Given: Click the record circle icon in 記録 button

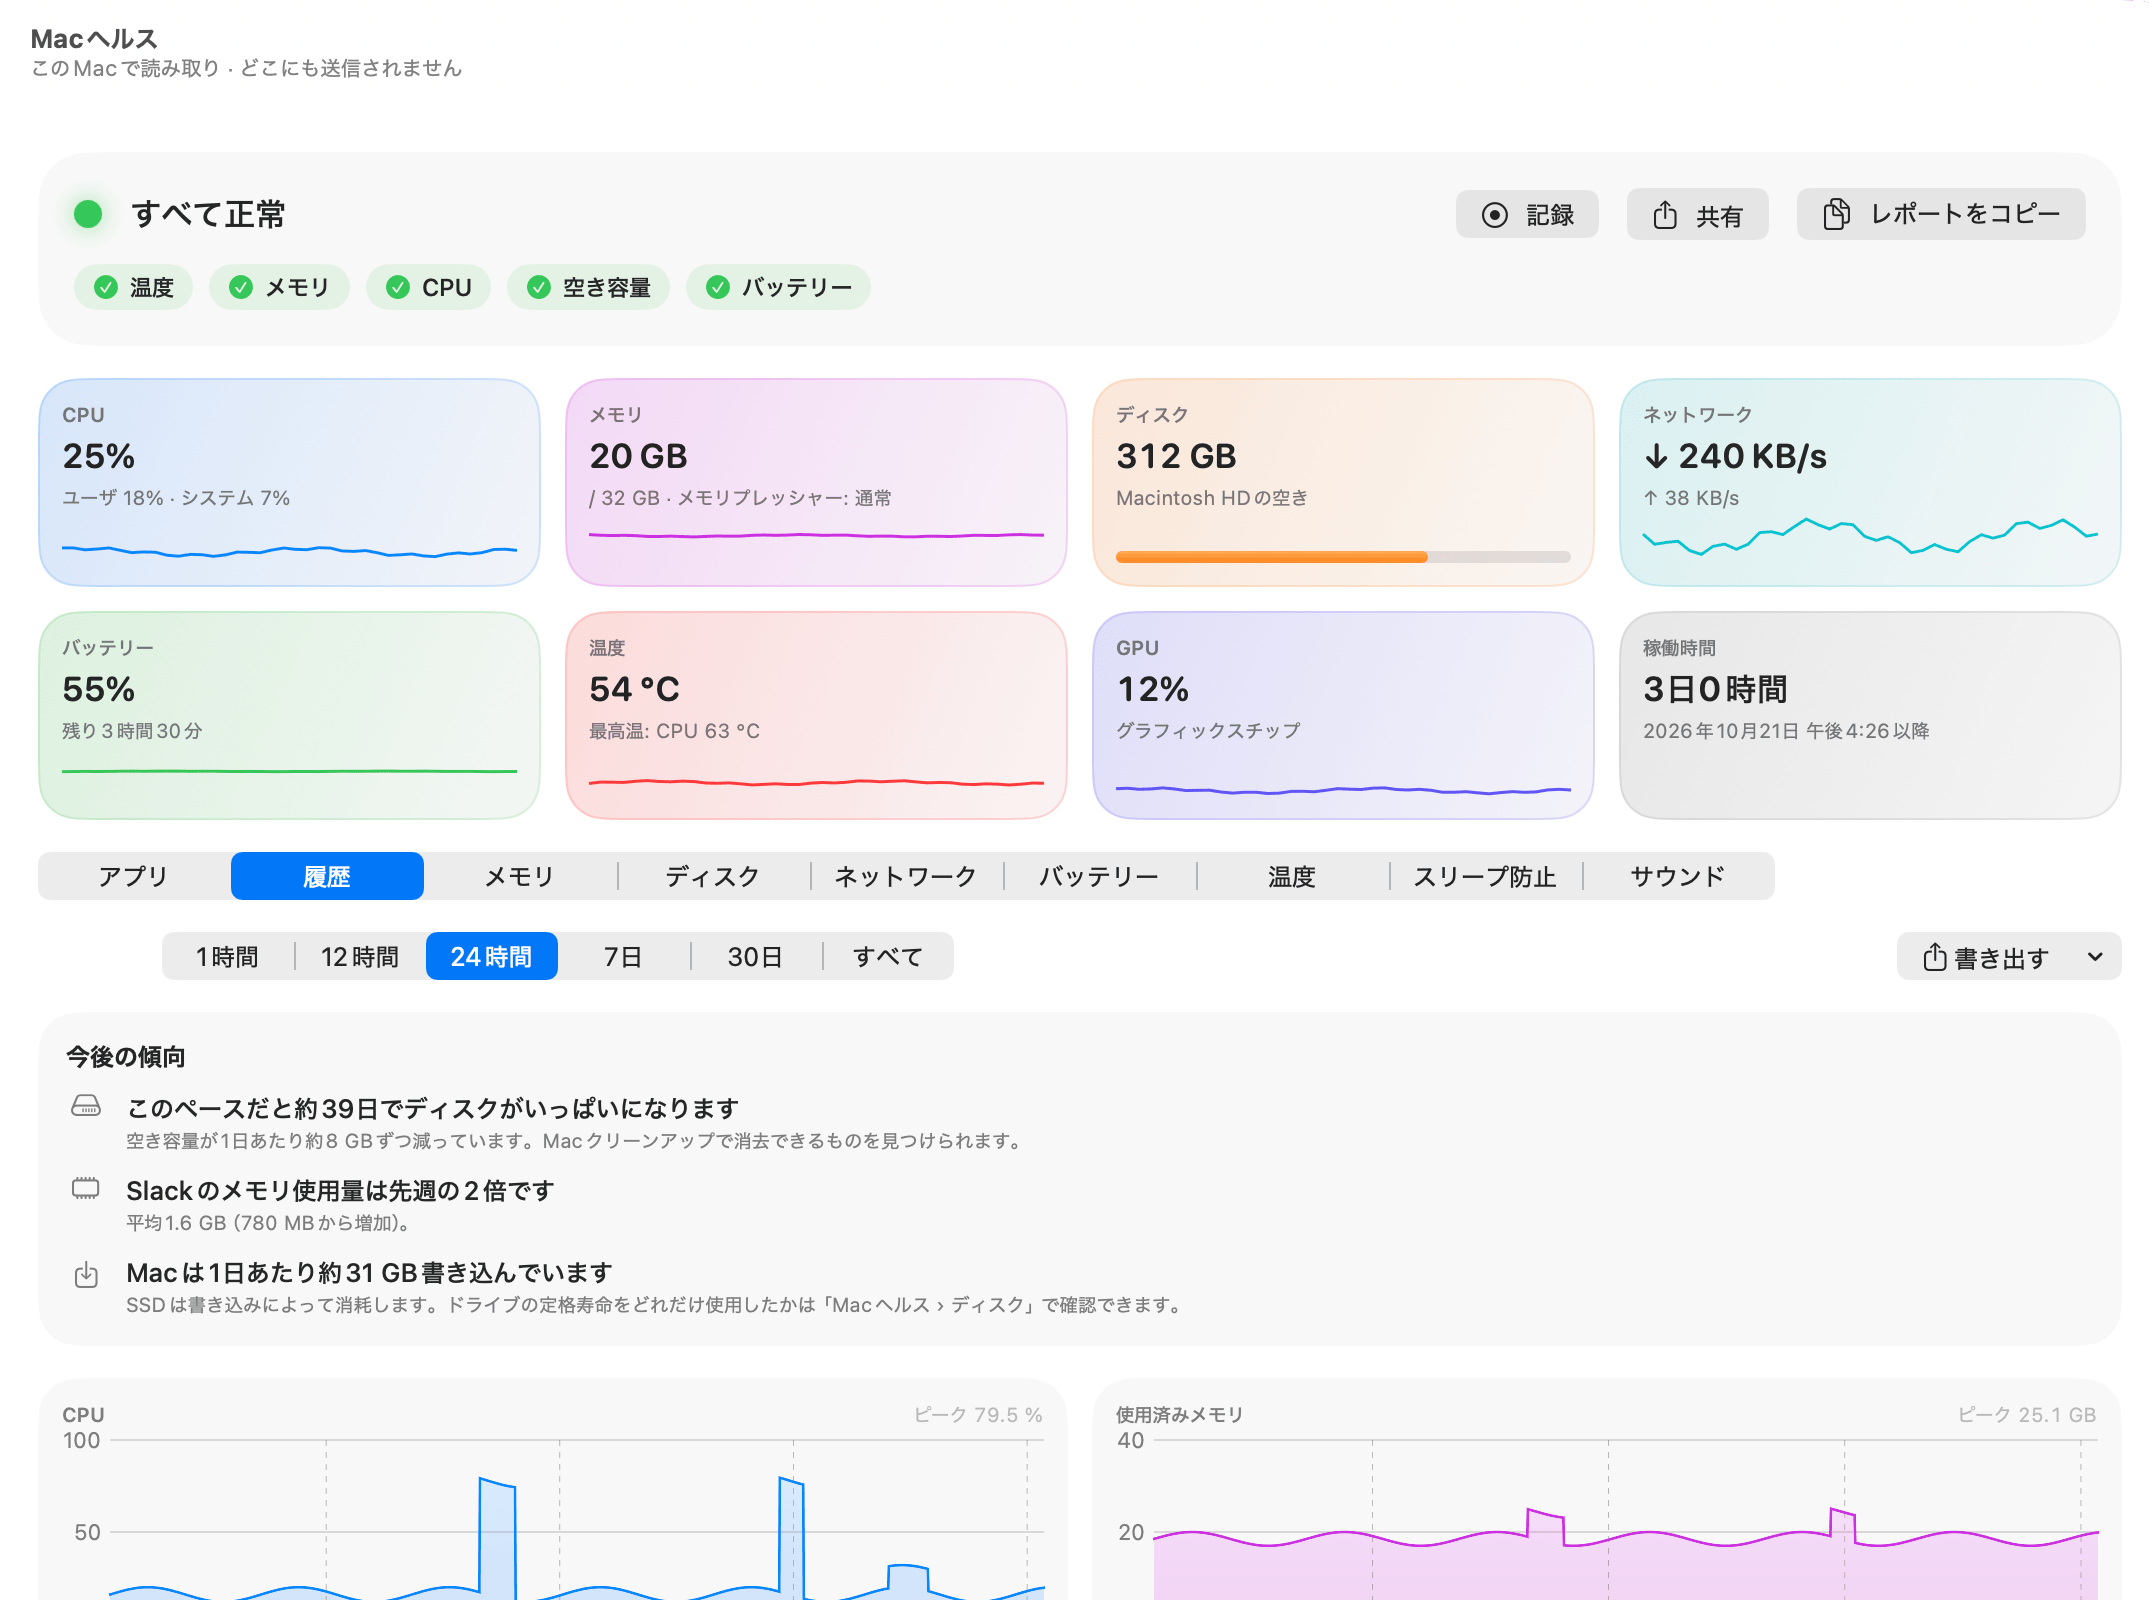Looking at the screenshot, I should click(1494, 215).
